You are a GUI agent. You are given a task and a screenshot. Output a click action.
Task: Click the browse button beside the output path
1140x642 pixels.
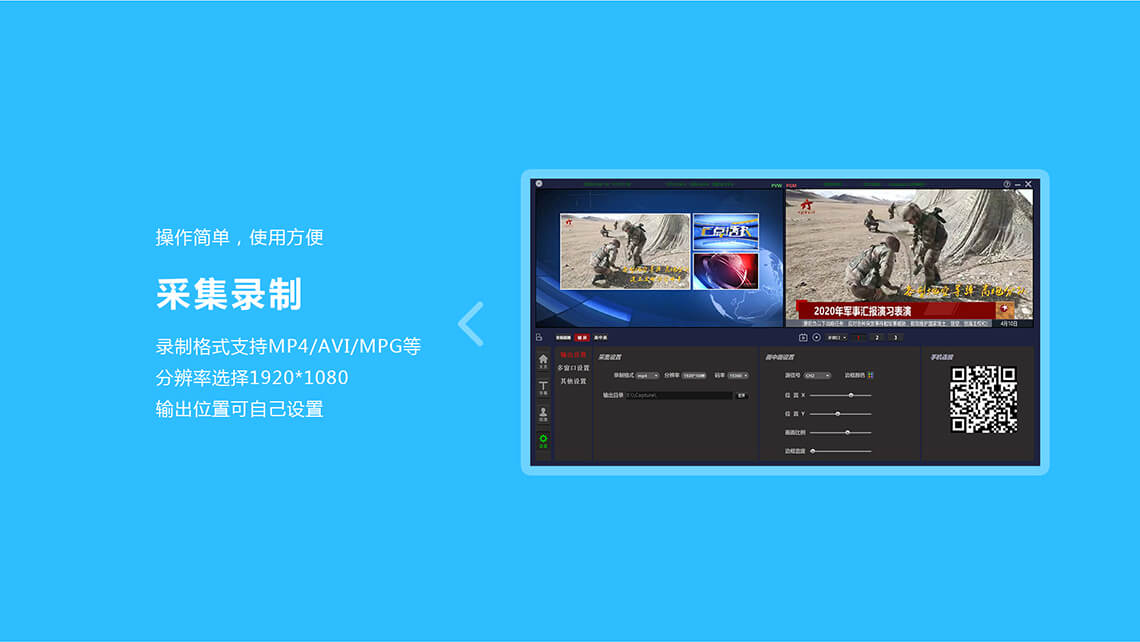point(742,396)
